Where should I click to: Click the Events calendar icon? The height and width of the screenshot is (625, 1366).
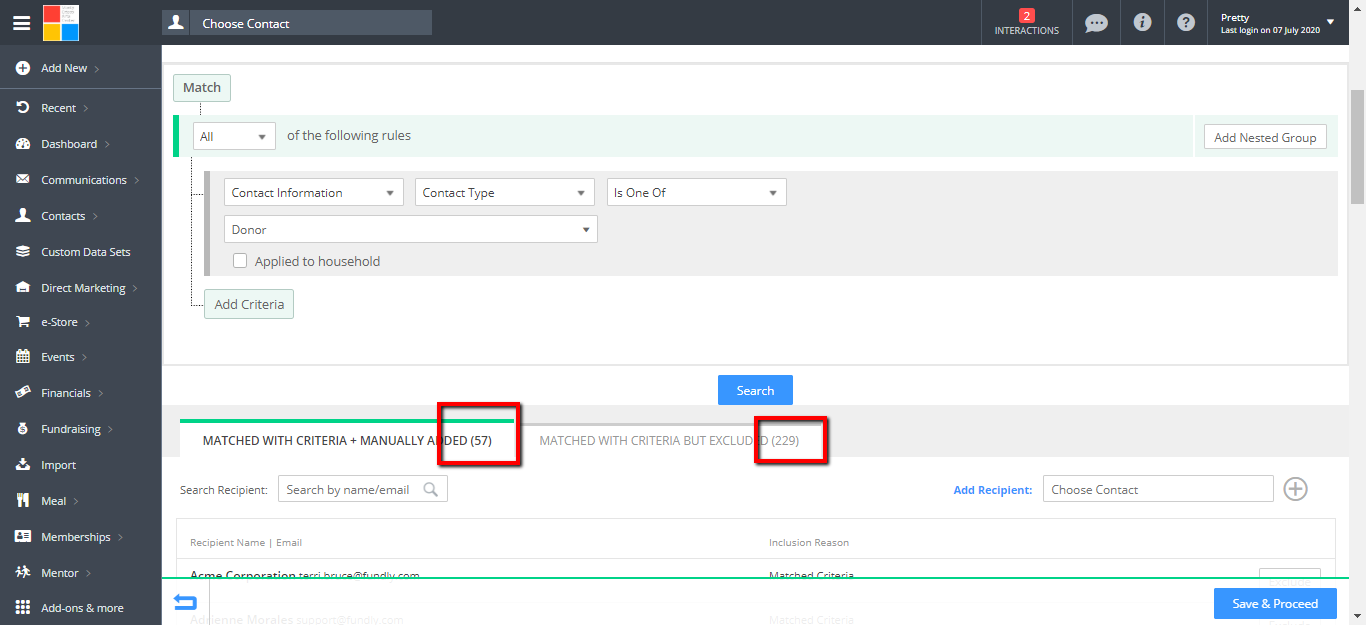pyautogui.click(x=22, y=357)
